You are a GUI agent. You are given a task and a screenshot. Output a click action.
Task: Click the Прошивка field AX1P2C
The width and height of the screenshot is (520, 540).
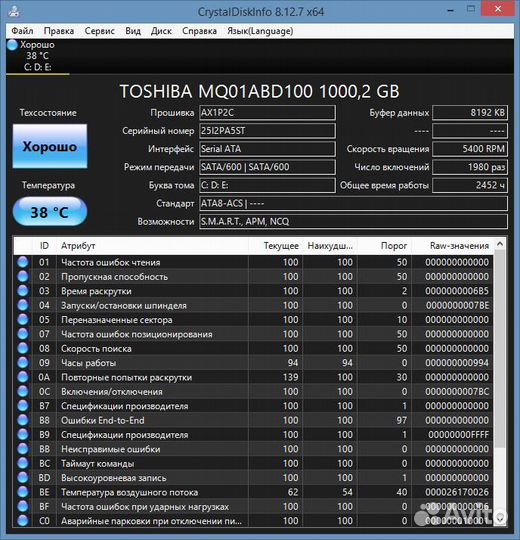267,113
